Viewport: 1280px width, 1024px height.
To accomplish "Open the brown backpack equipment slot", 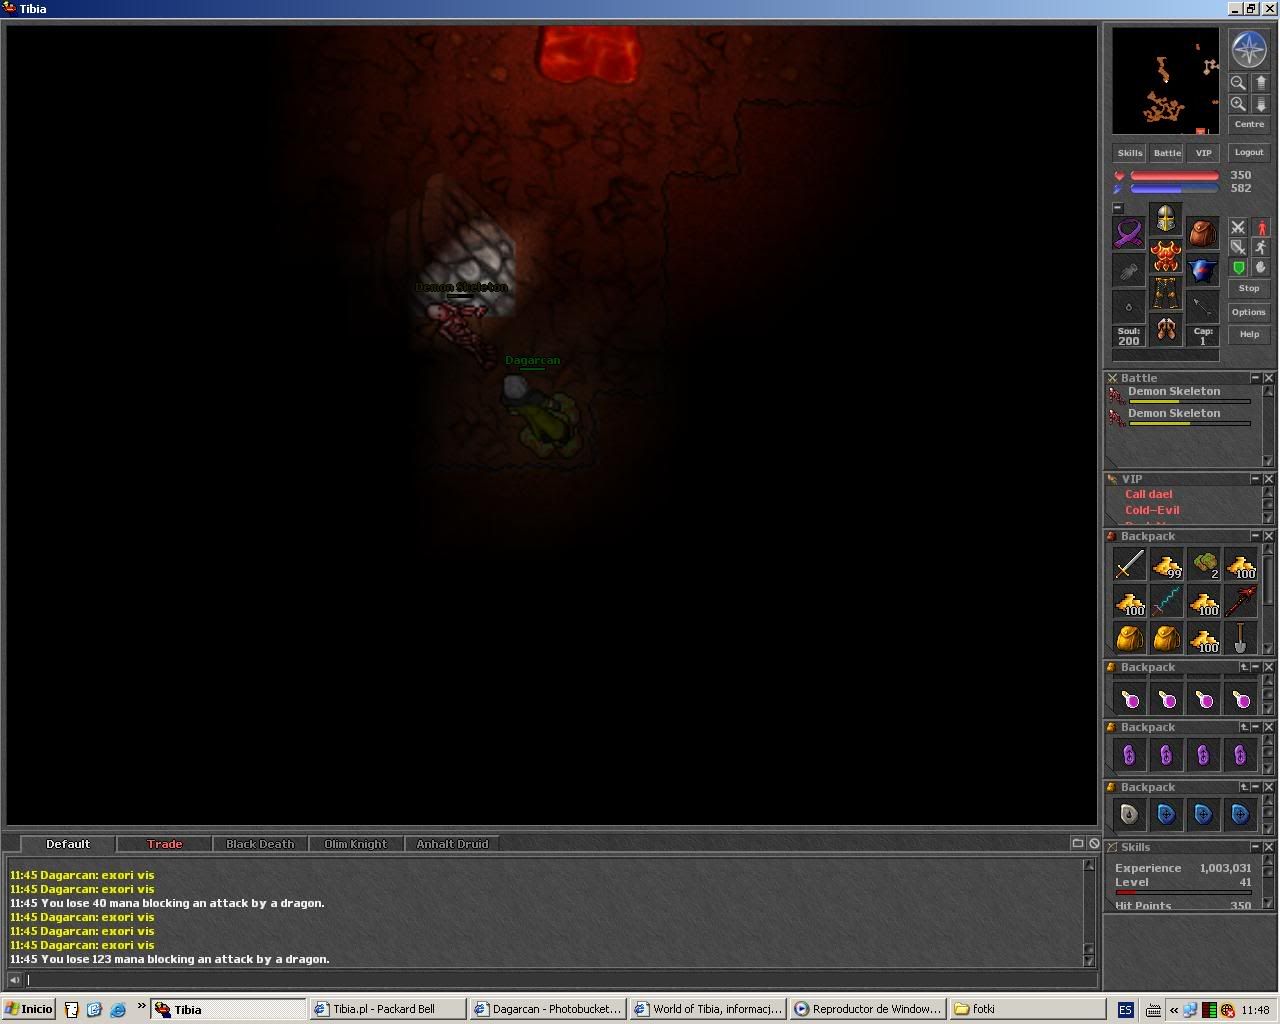I will coord(1202,234).
